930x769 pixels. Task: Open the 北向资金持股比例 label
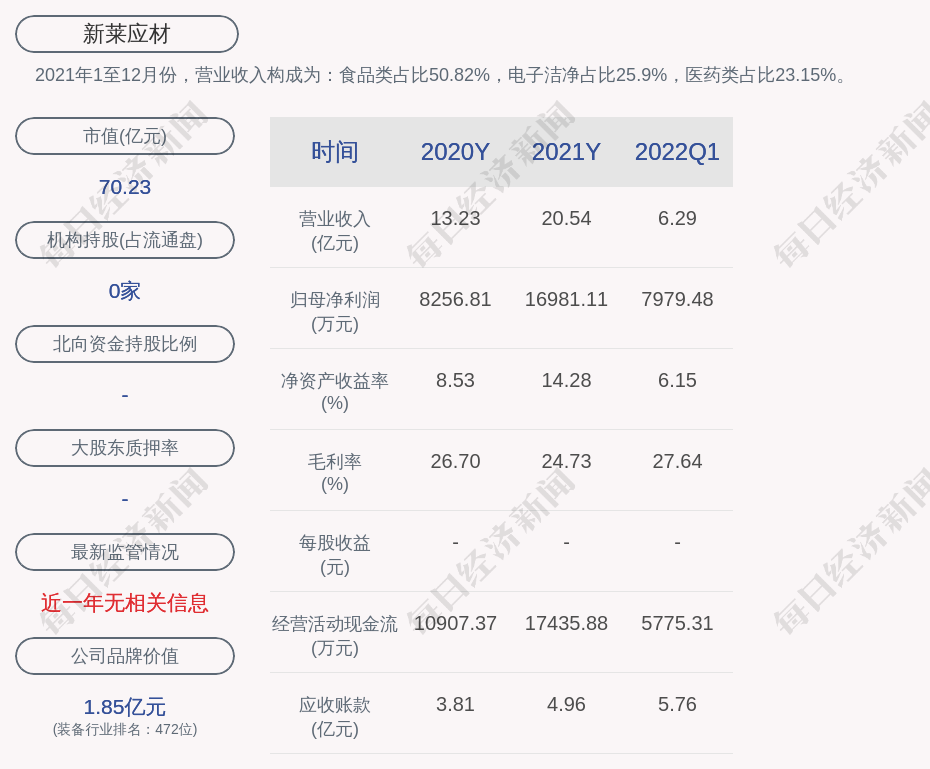[125, 344]
